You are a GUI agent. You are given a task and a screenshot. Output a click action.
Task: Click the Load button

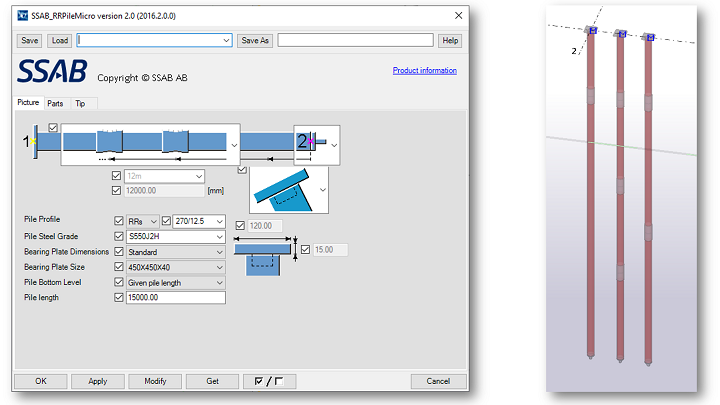(x=60, y=40)
